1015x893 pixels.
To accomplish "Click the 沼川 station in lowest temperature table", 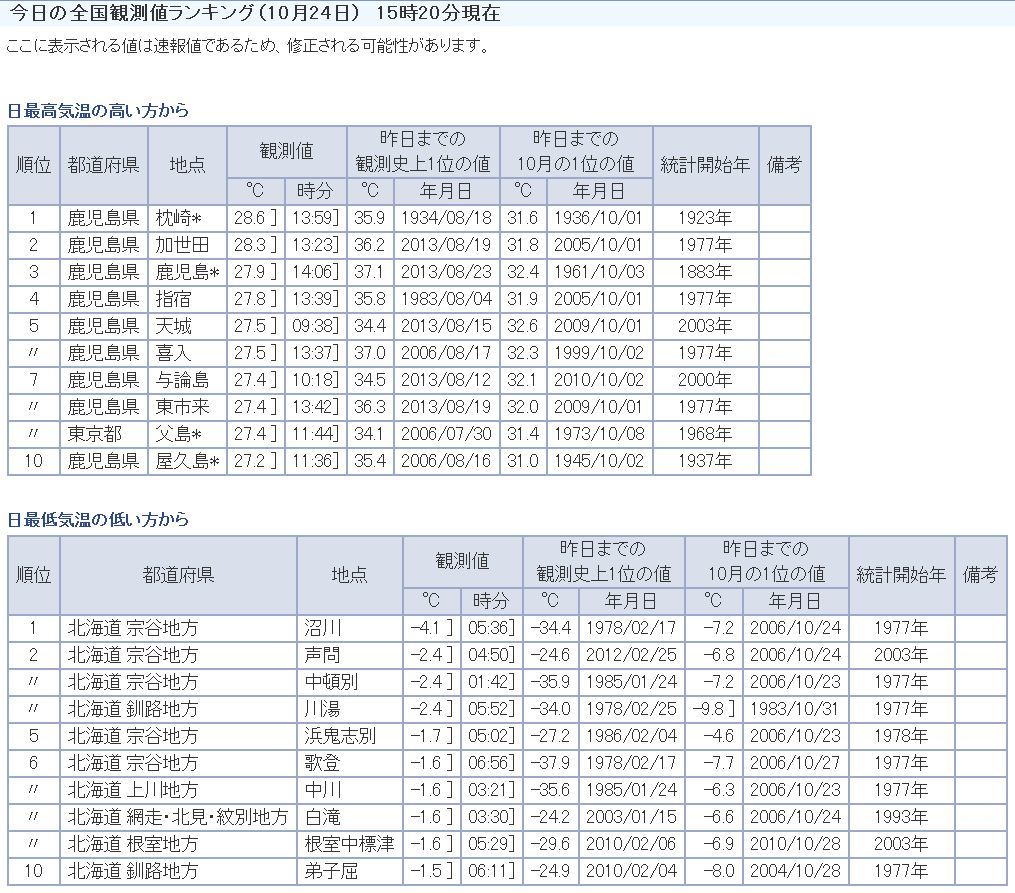I will (x=323, y=628).
